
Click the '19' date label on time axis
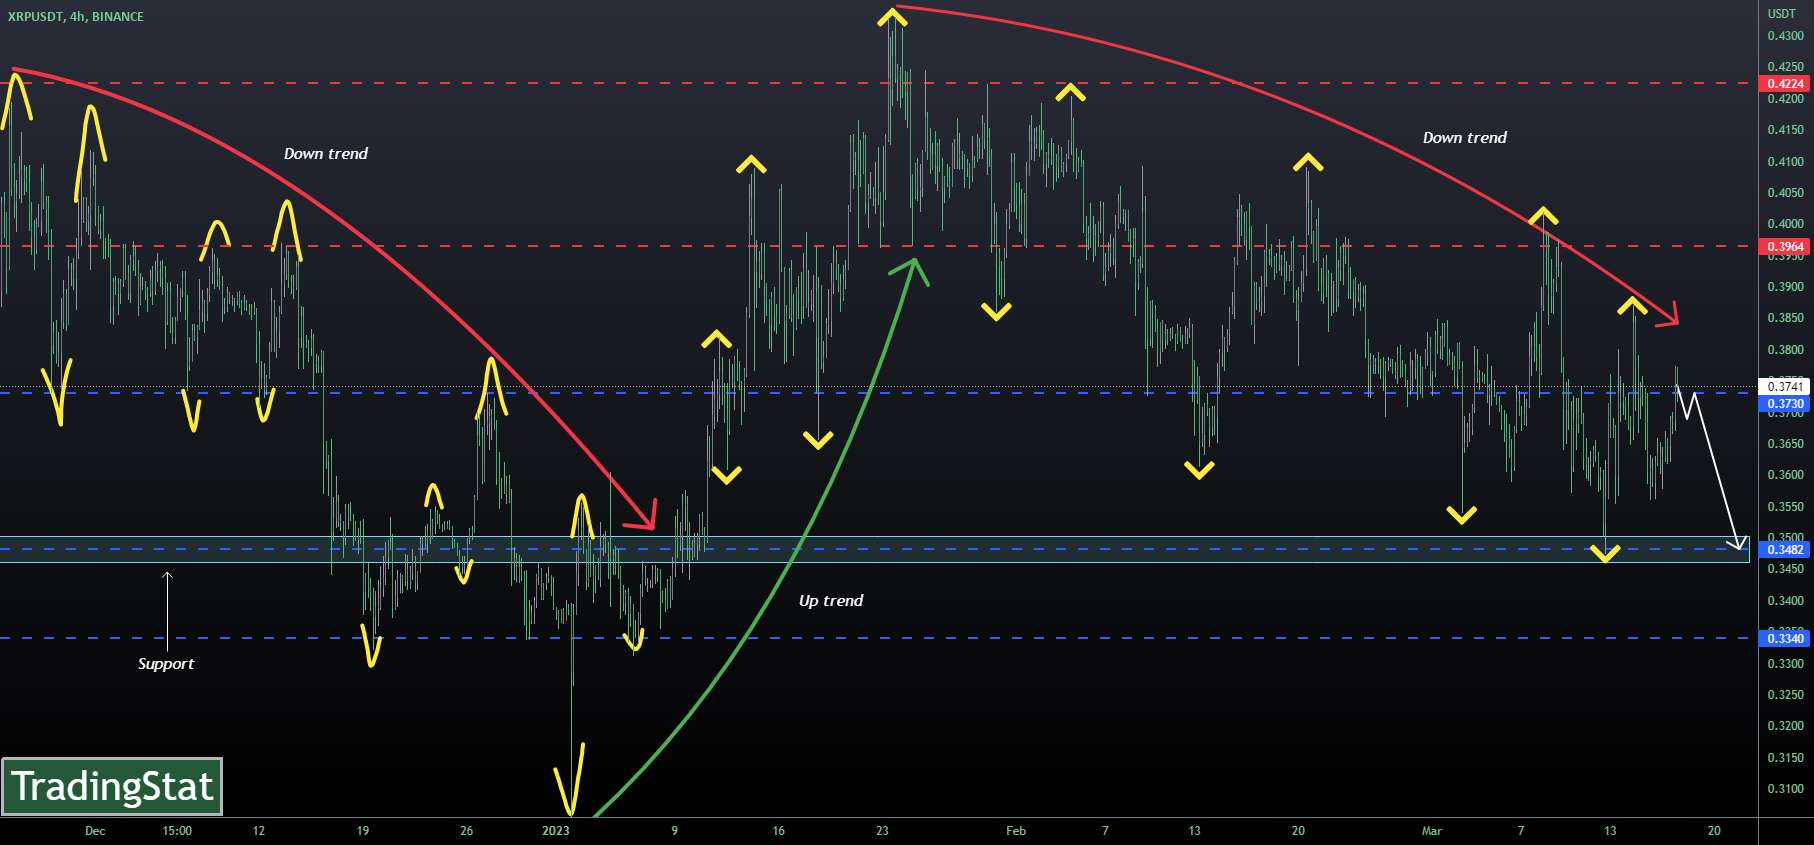tap(363, 831)
